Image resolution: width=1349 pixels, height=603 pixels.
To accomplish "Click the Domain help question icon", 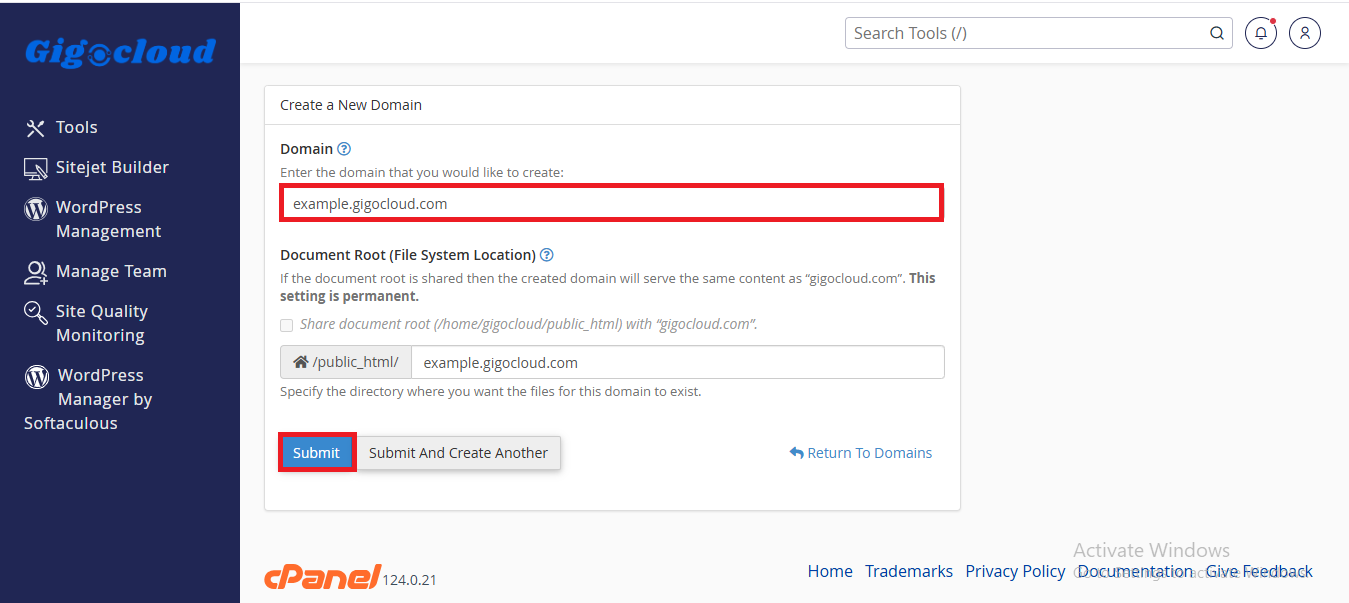I will click(x=344, y=149).
